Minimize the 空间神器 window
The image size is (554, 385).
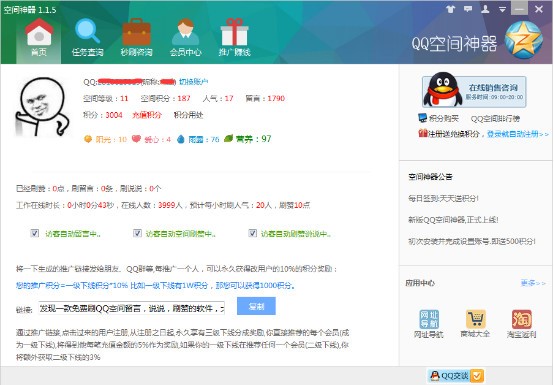[519, 9]
